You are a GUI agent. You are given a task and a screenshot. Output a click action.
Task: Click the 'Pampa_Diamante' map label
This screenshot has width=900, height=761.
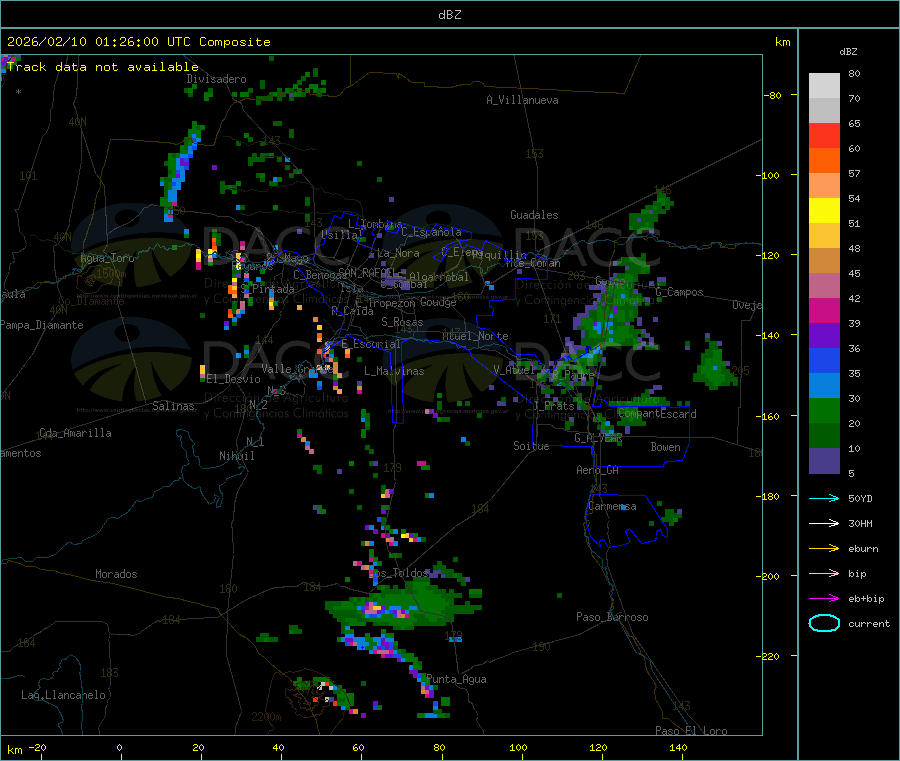click(42, 325)
